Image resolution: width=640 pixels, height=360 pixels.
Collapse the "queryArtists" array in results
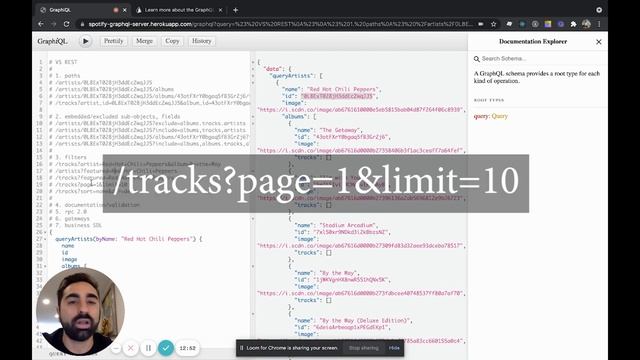[253, 76]
